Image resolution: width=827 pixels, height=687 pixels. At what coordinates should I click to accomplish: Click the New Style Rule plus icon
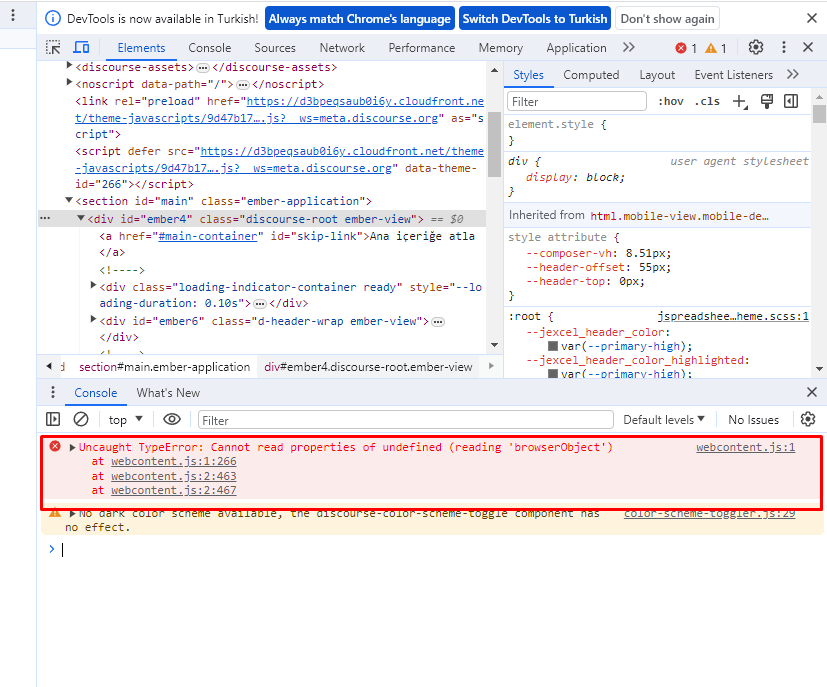[740, 102]
